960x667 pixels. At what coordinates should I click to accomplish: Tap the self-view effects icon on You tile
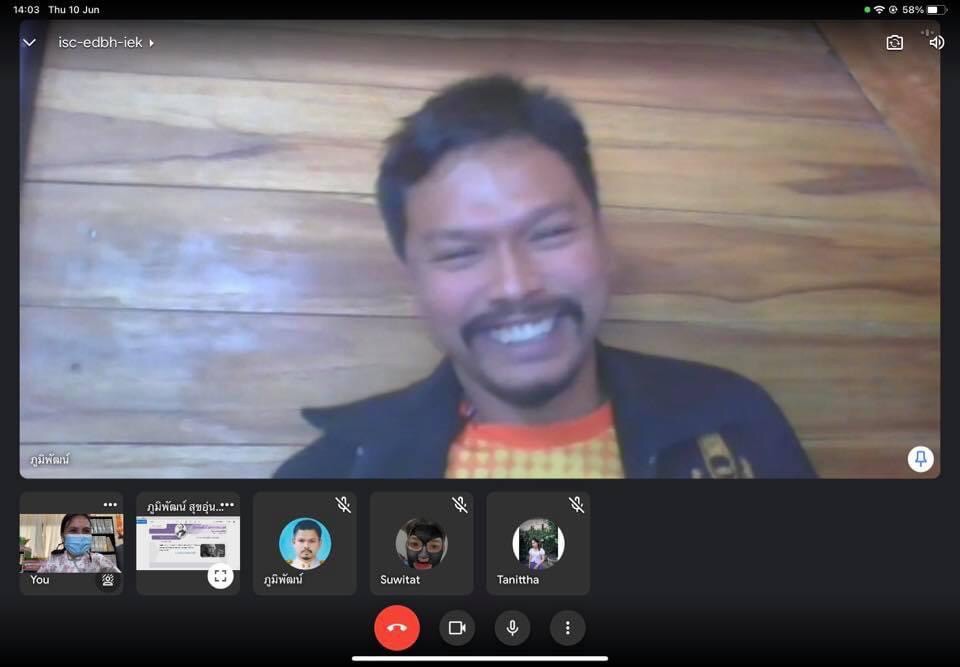tap(107, 579)
